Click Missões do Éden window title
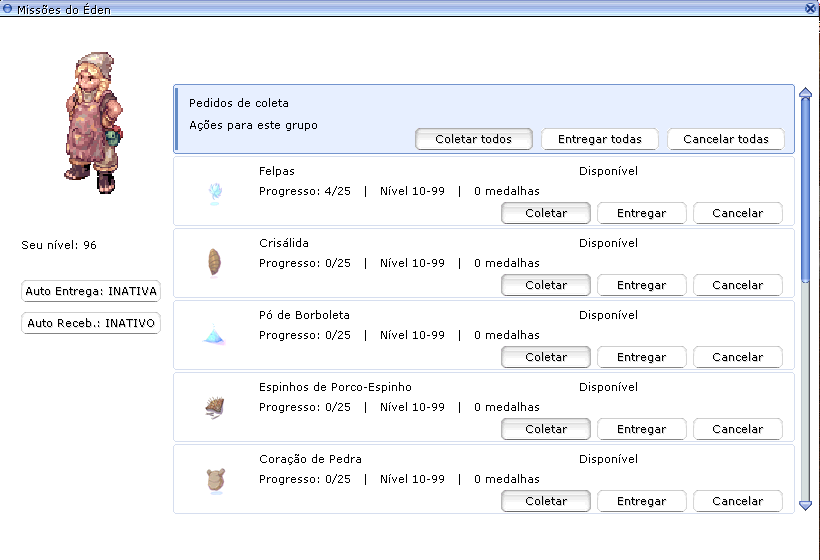Image resolution: width=820 pixels, height=560 pixels. point(64,9)
